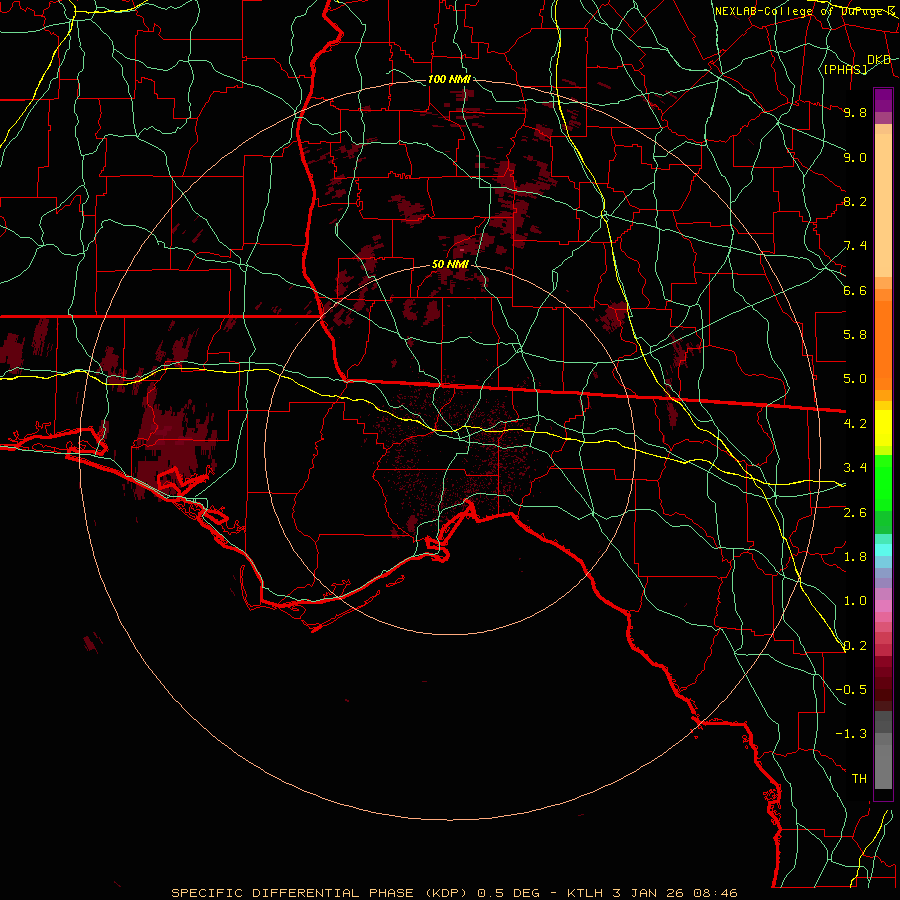Select the 8.2 scale label
Viewport: 900px width, 900px height.
coord(855,201)
